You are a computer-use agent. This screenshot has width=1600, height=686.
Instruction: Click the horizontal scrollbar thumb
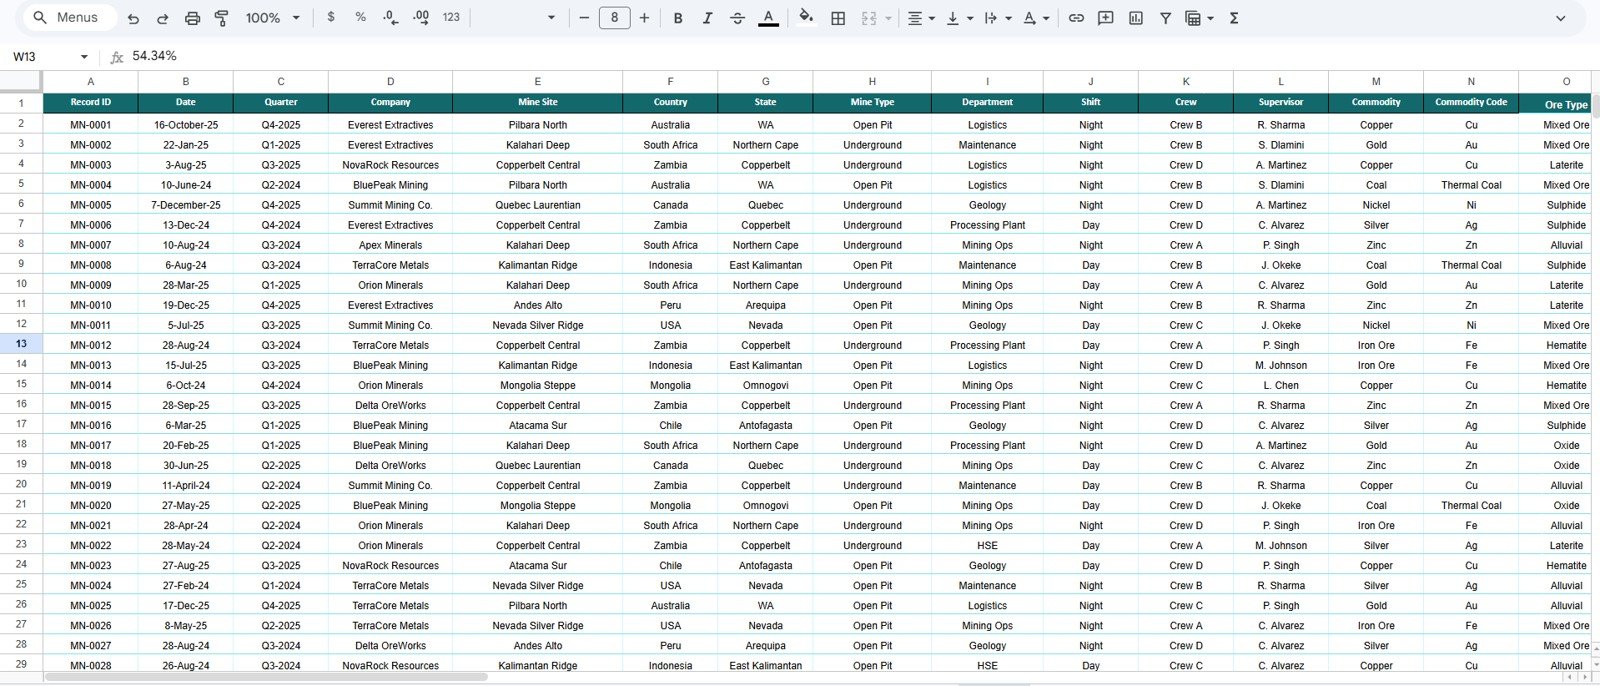266,677
